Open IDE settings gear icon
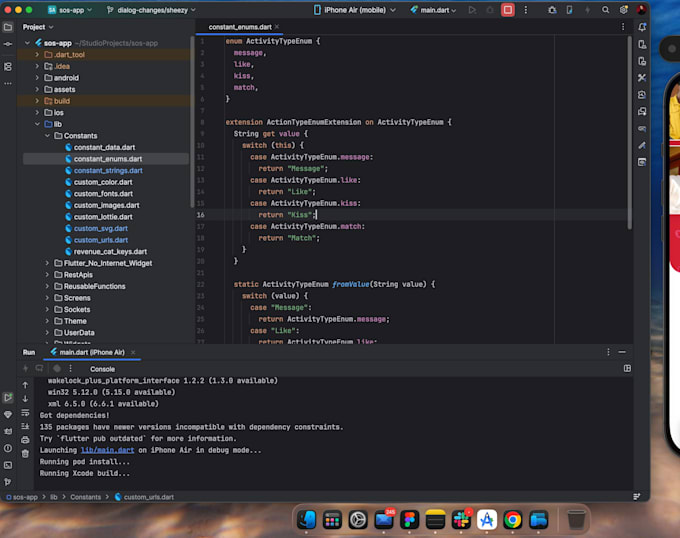This screenshot has height=538, width=680. click(x=624, y=10)
